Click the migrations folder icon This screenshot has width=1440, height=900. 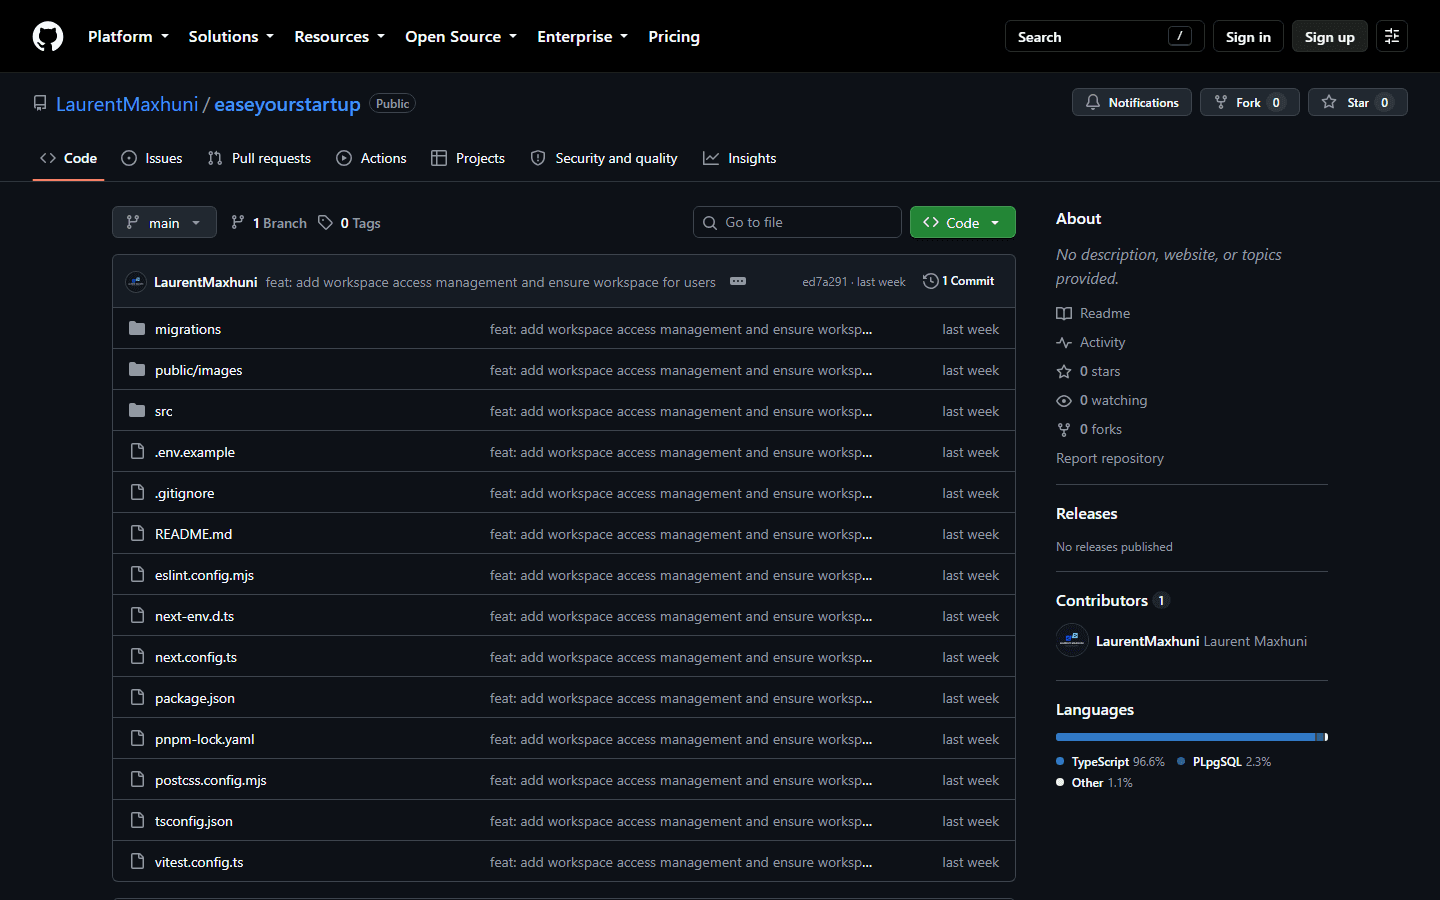tap(137, 329)
